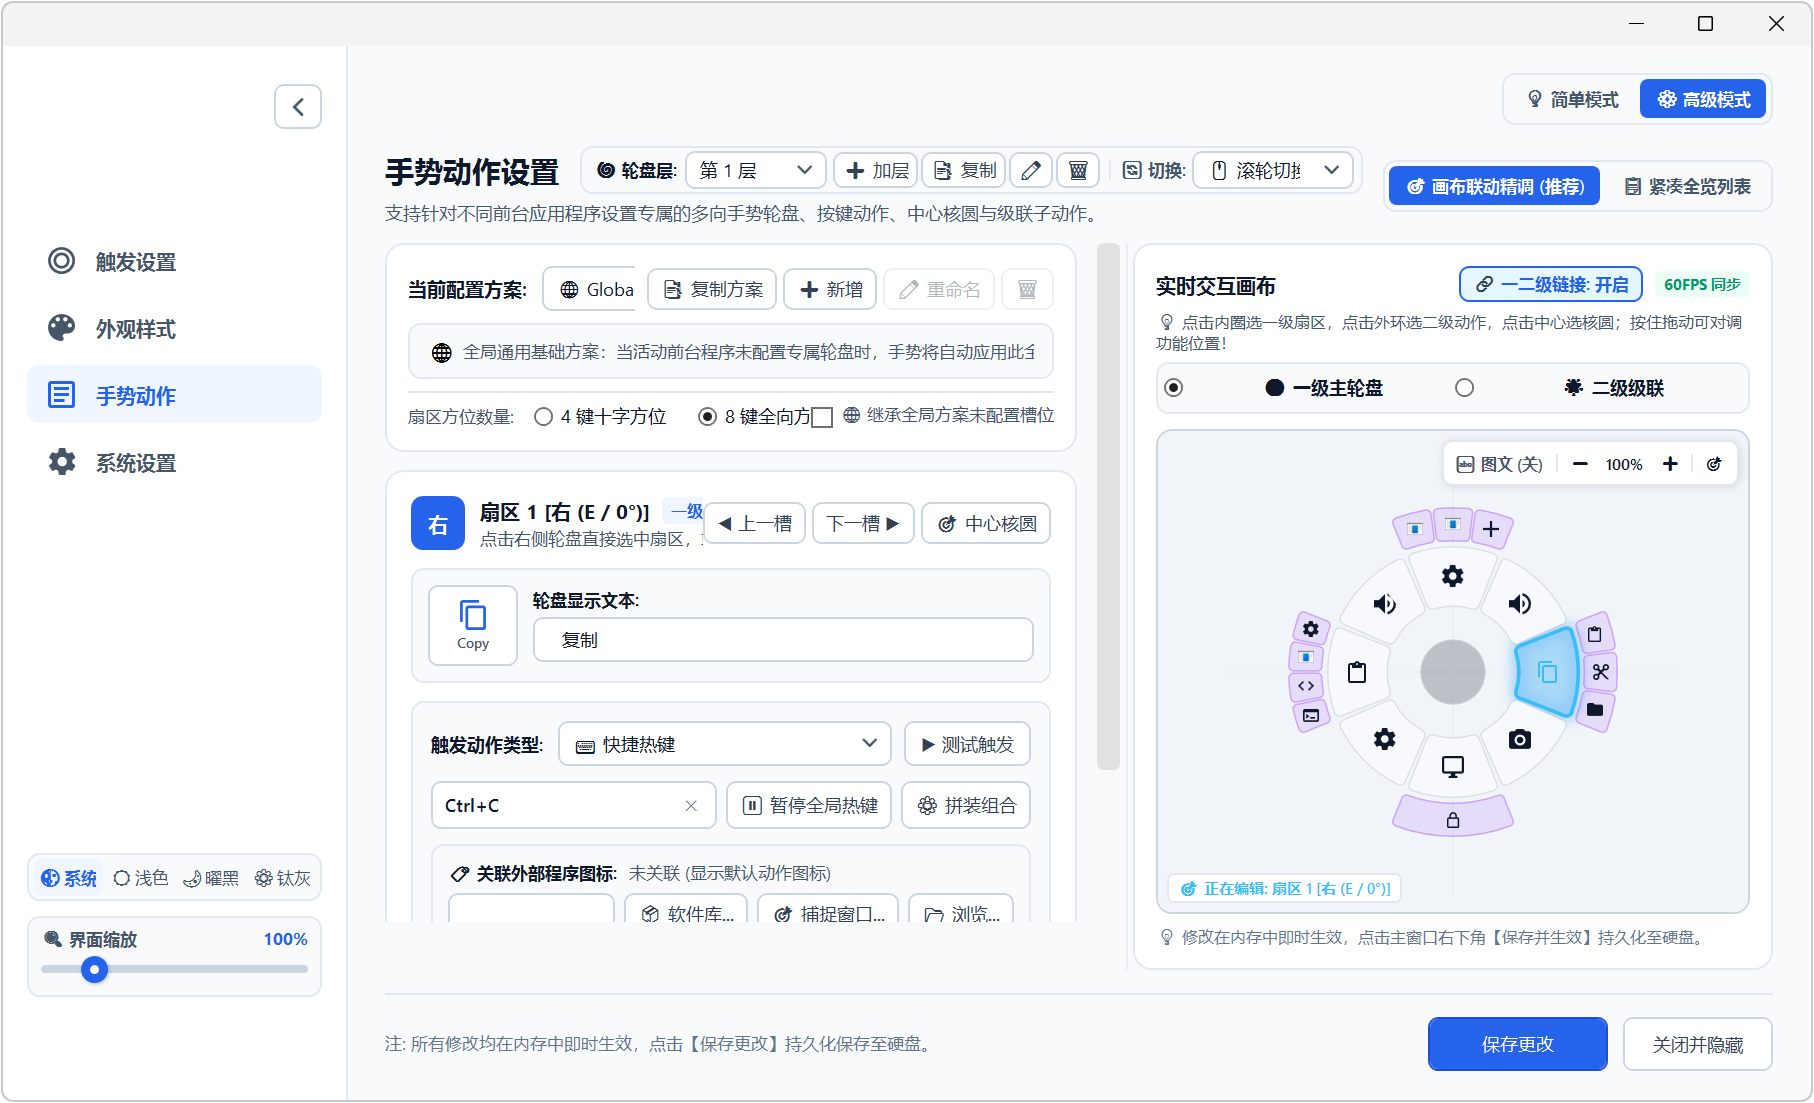The height and width of the screenshot is (1103, 1814).
Task: Switch to 简单模式 tab
Action: 1572,100
